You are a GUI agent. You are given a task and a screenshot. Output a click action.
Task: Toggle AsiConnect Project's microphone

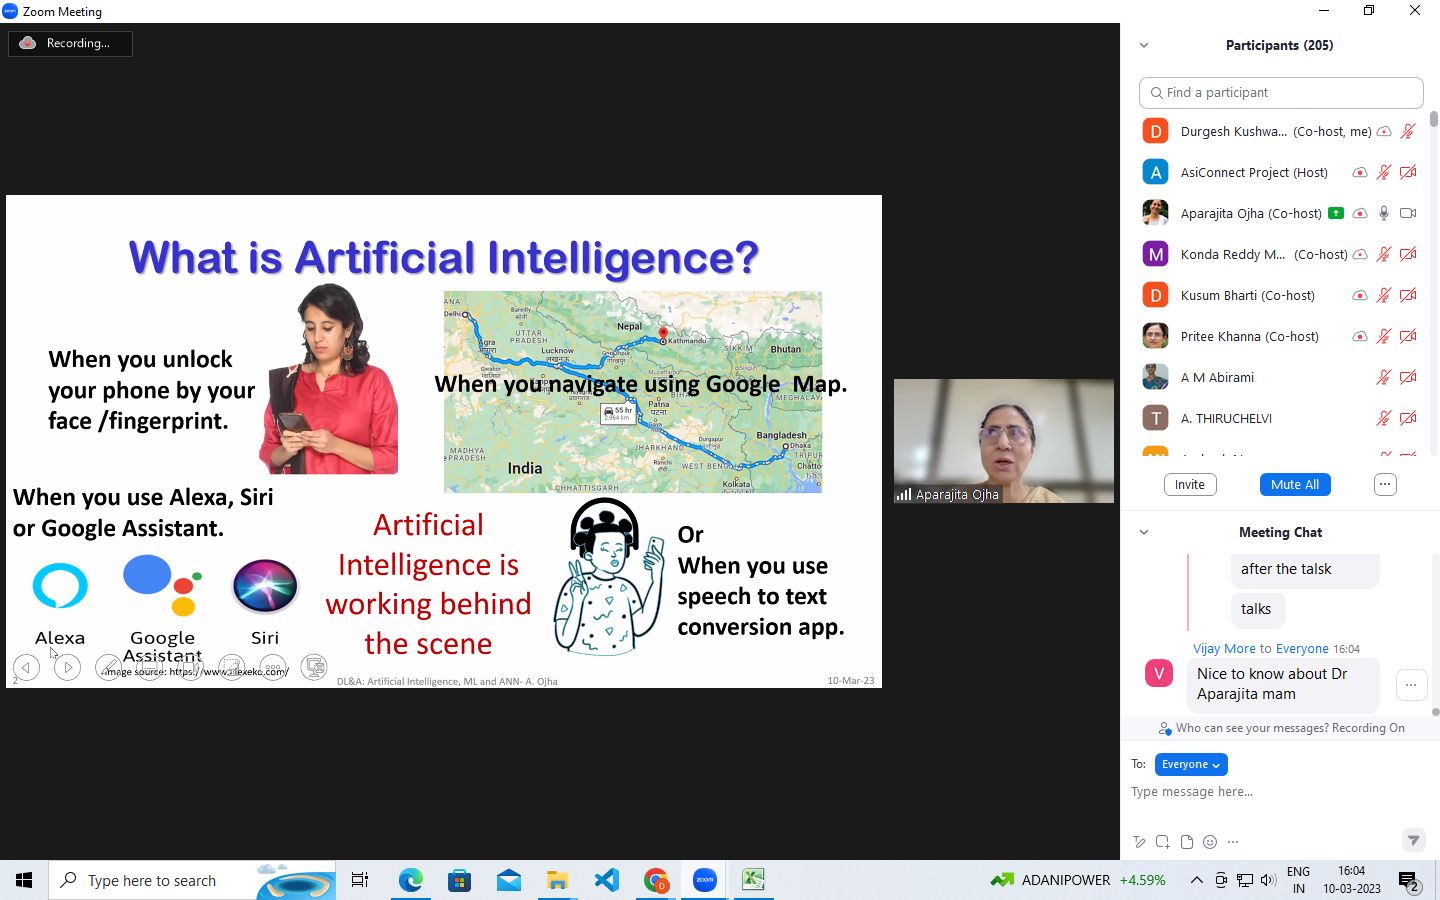click(1384, 172)
